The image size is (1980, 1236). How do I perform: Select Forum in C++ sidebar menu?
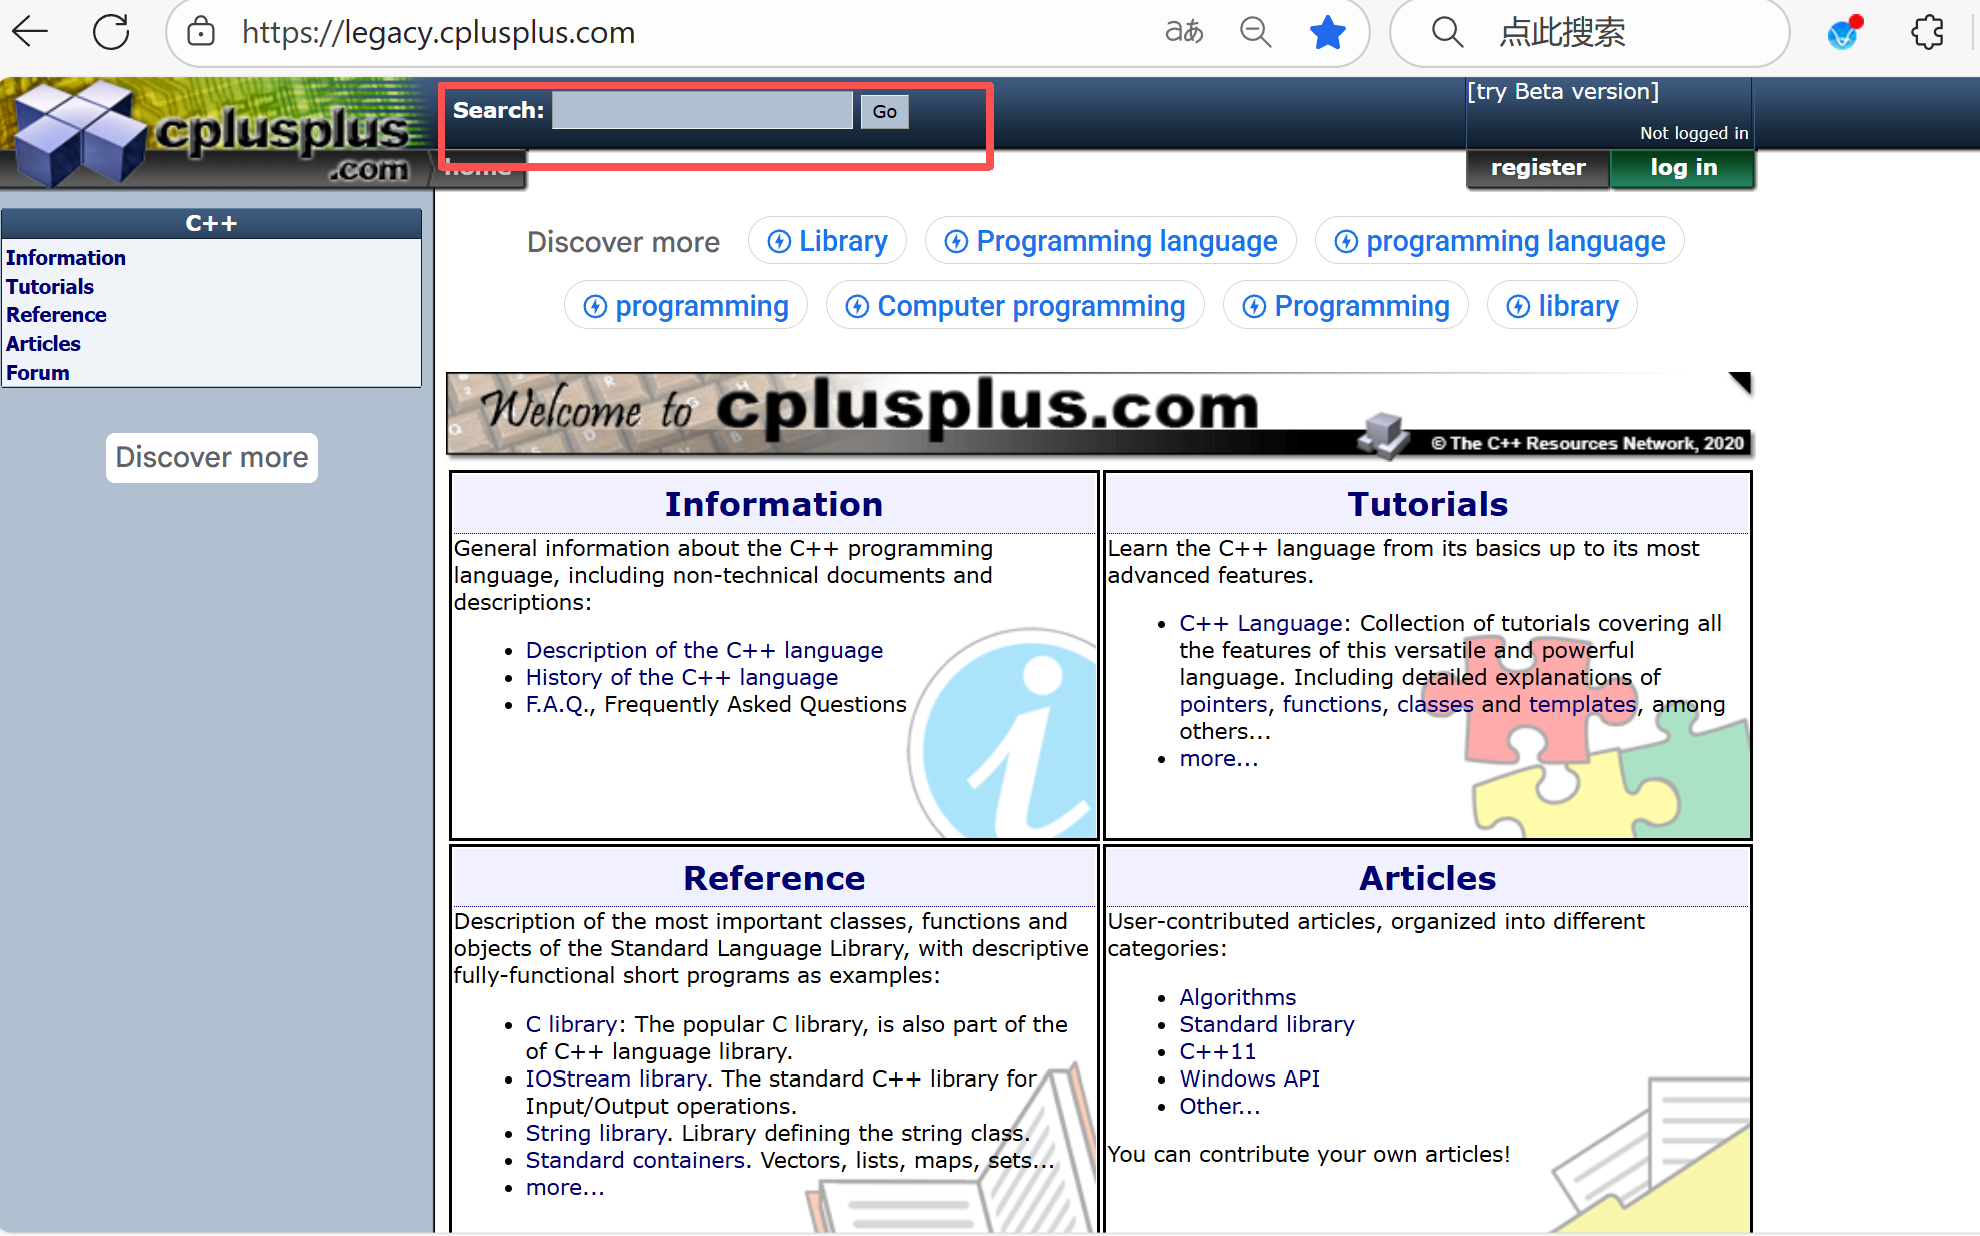[x=38, y=373]
